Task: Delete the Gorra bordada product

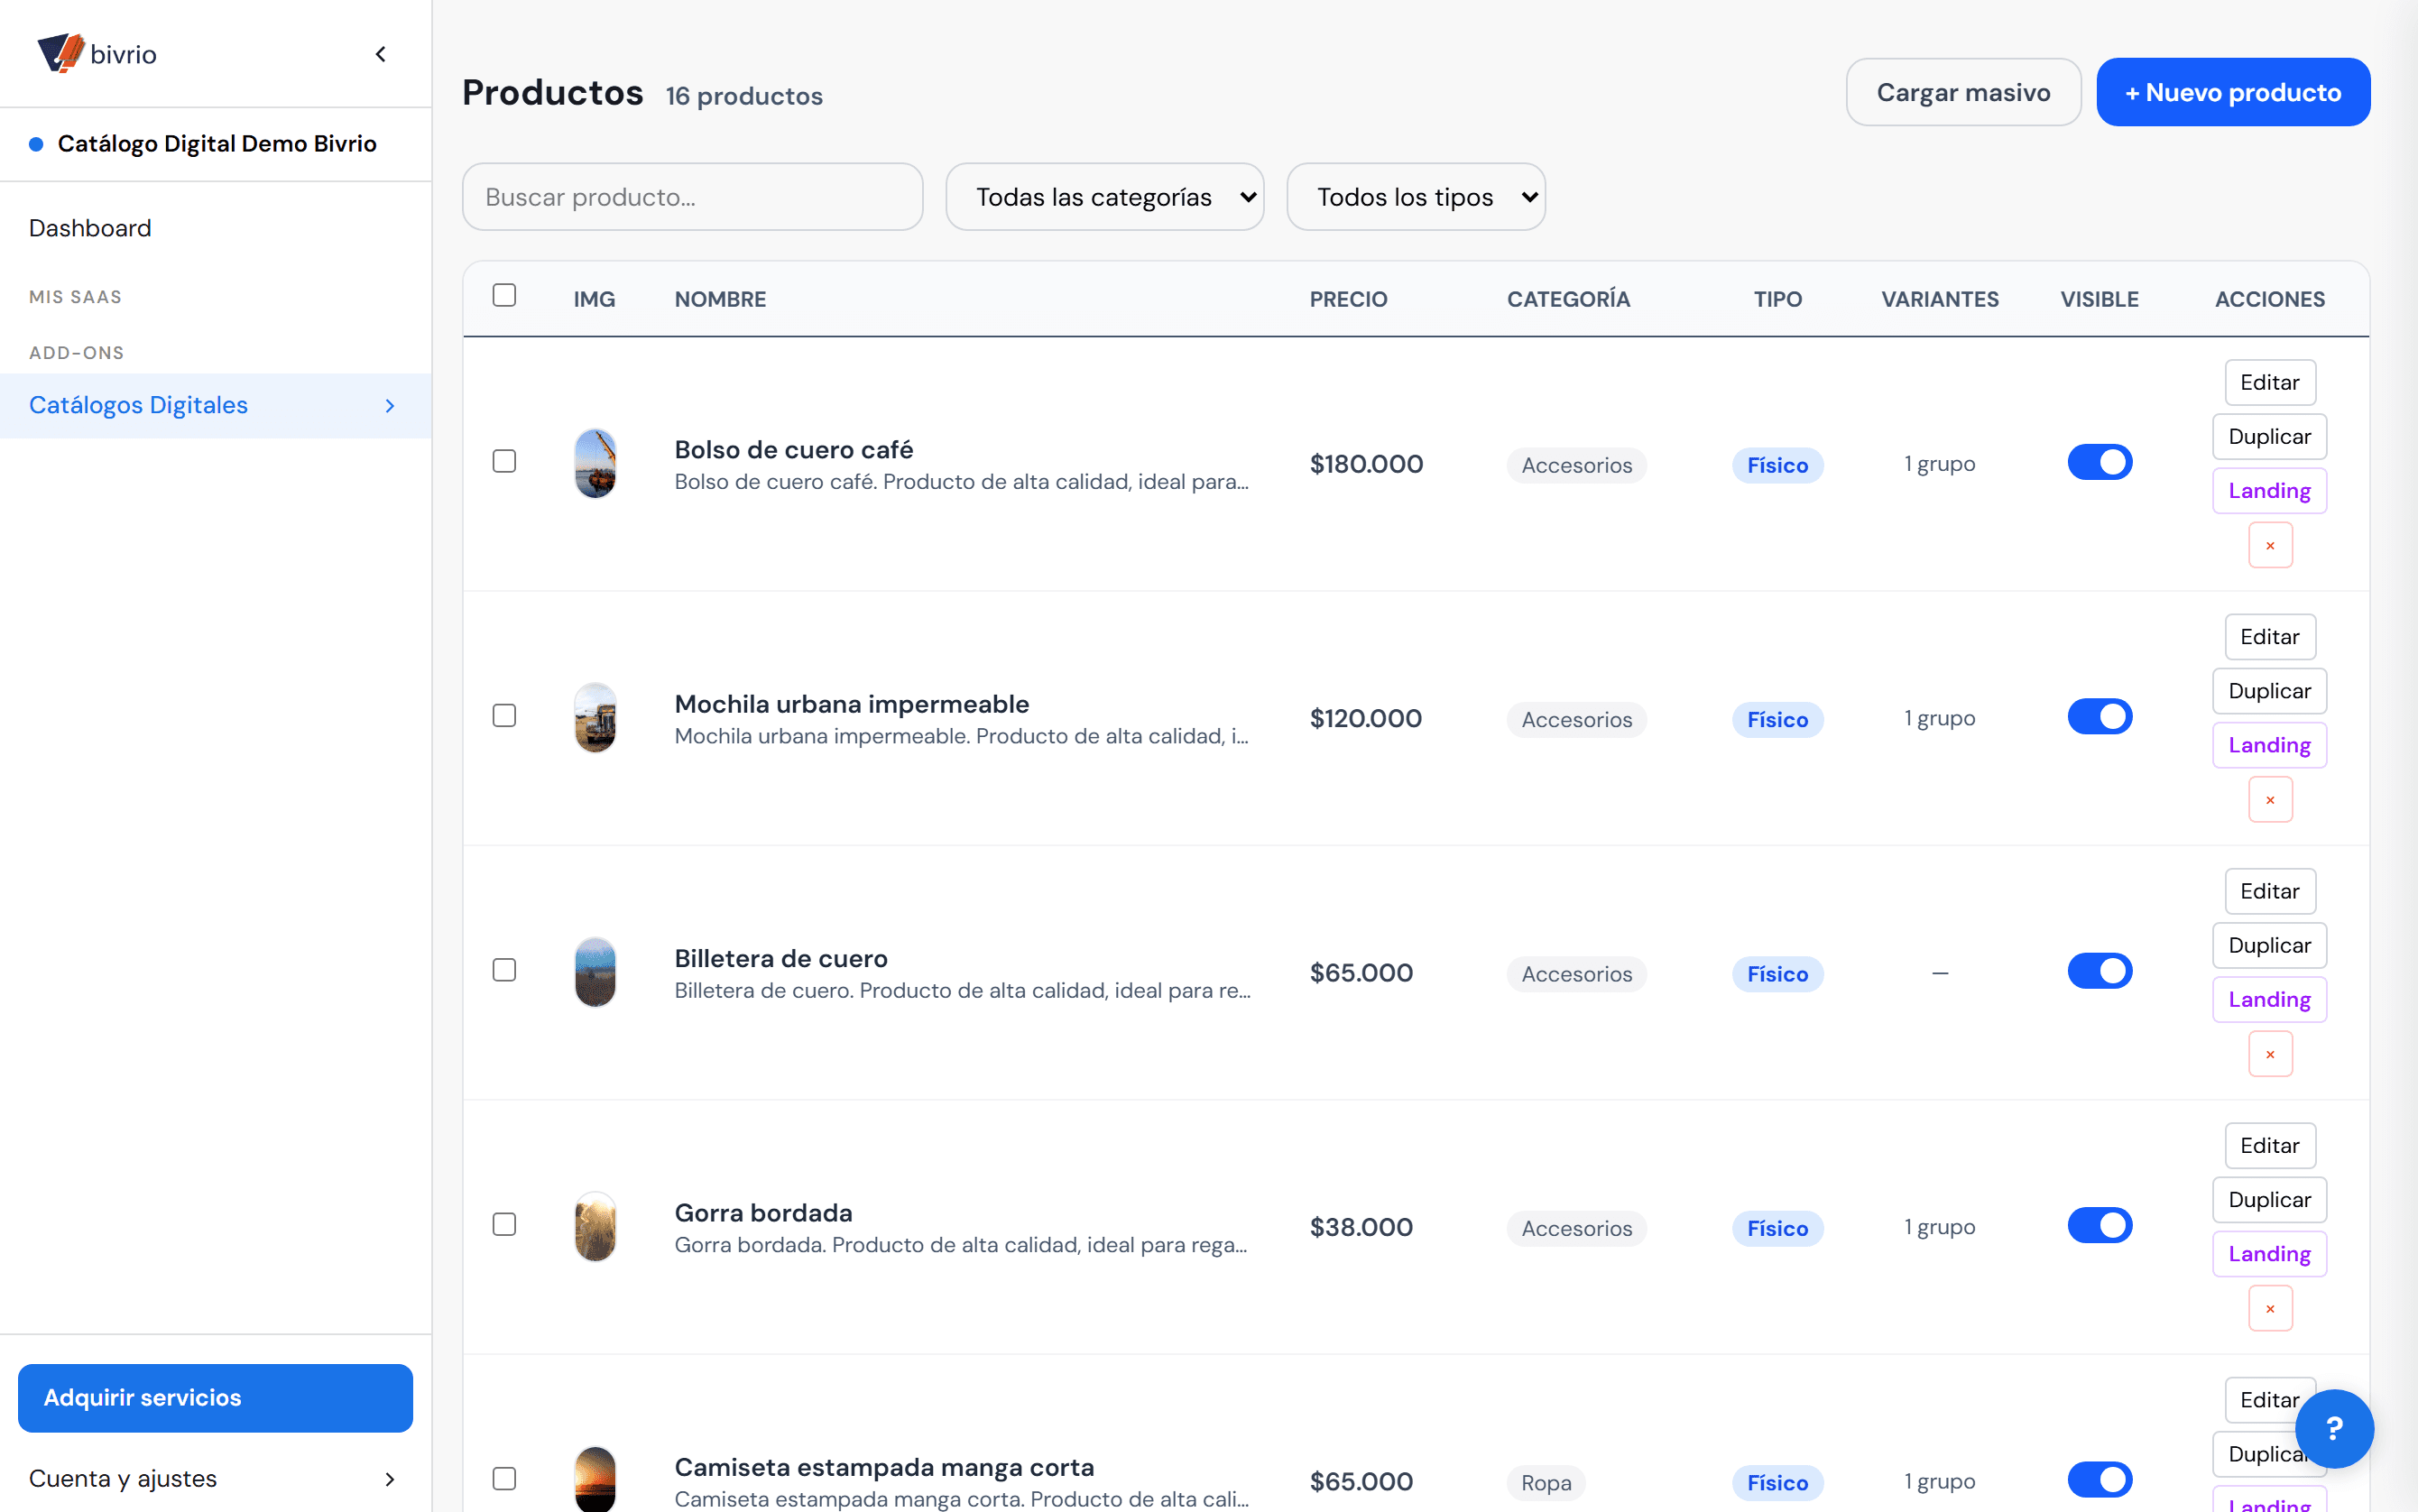Action: coord(2270,1308)
